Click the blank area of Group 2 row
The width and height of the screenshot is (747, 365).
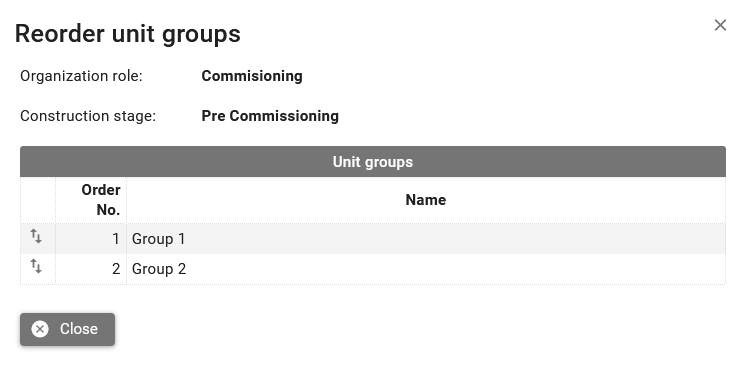pos(453,269)
